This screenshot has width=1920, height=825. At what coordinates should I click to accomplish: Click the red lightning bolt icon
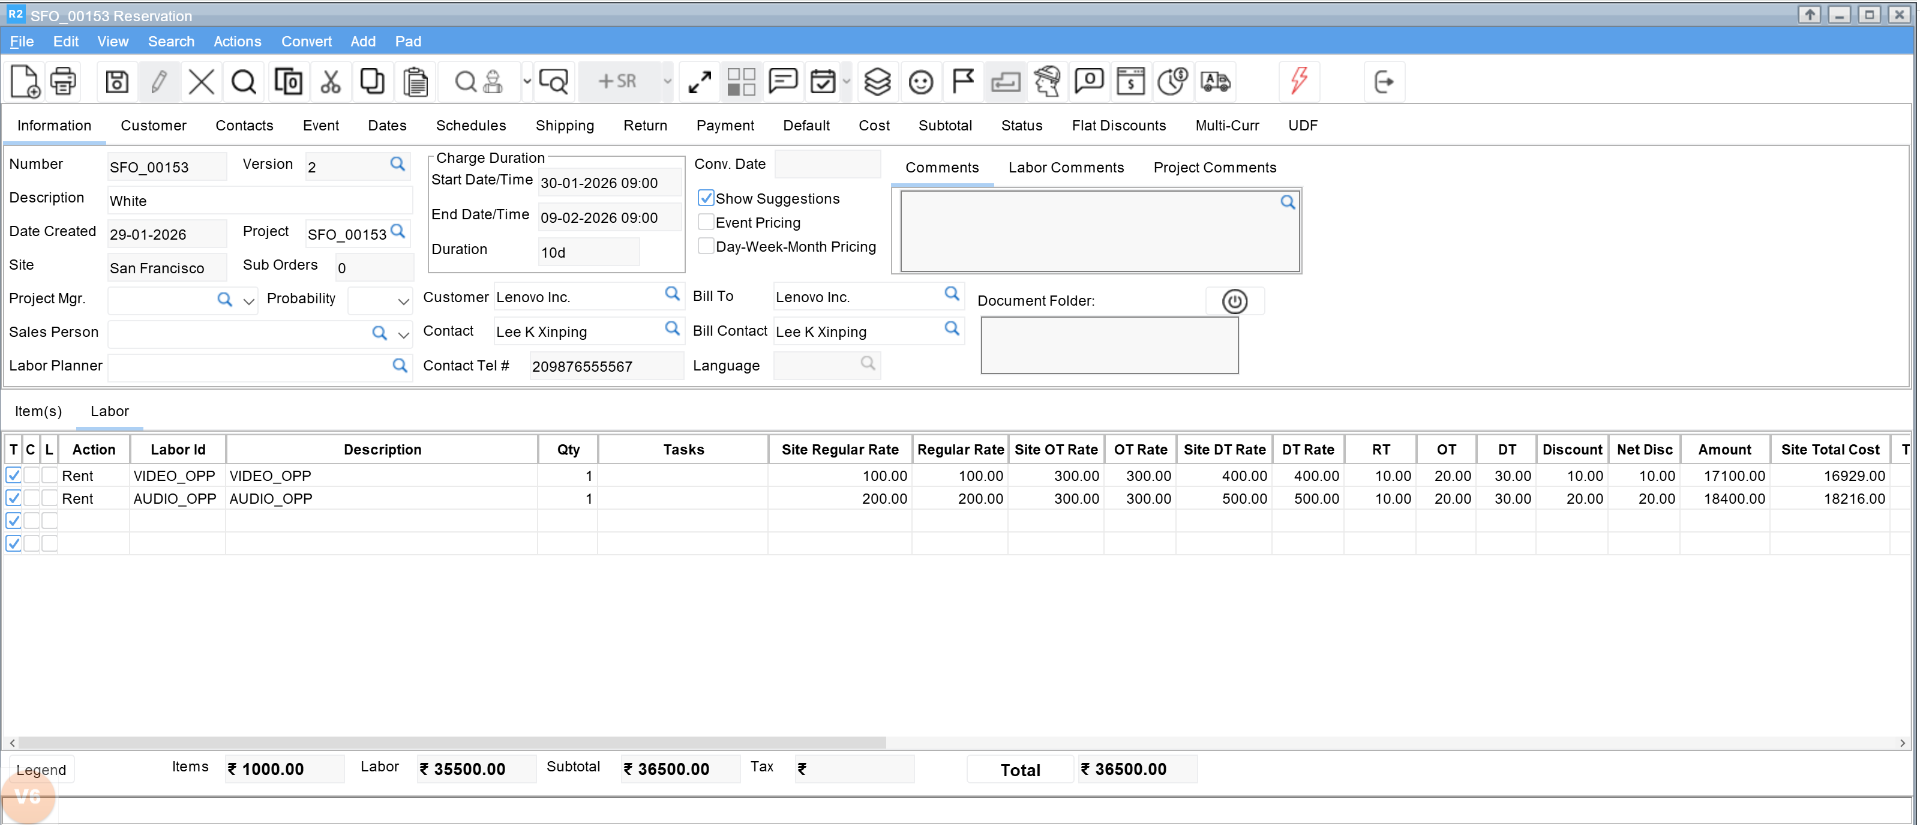pos(1299,81)
